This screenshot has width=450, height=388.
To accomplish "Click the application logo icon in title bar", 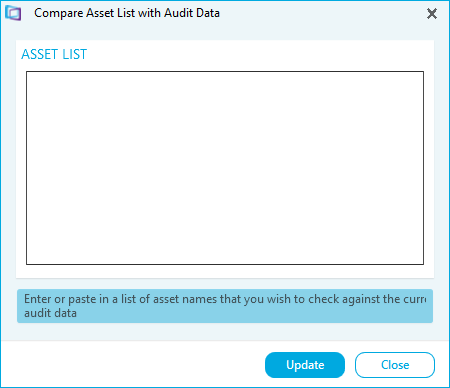I will pyautogui.click(x=13, y=13).
